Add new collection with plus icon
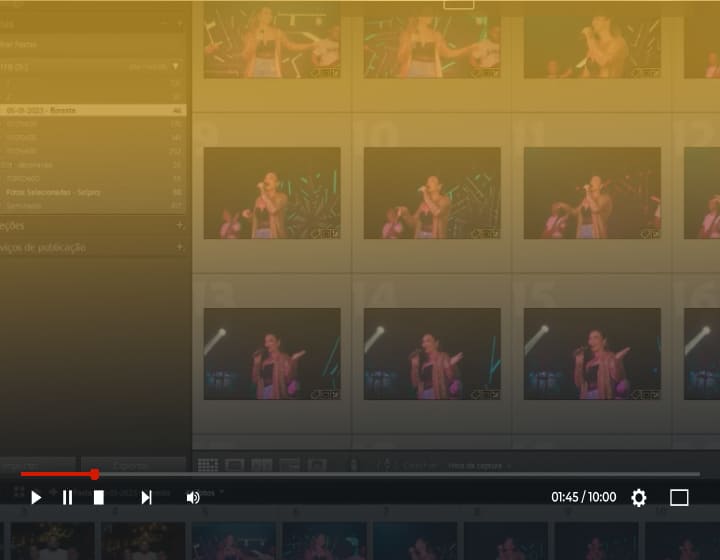The image size is (720, 560). click(x=180, y=226)
